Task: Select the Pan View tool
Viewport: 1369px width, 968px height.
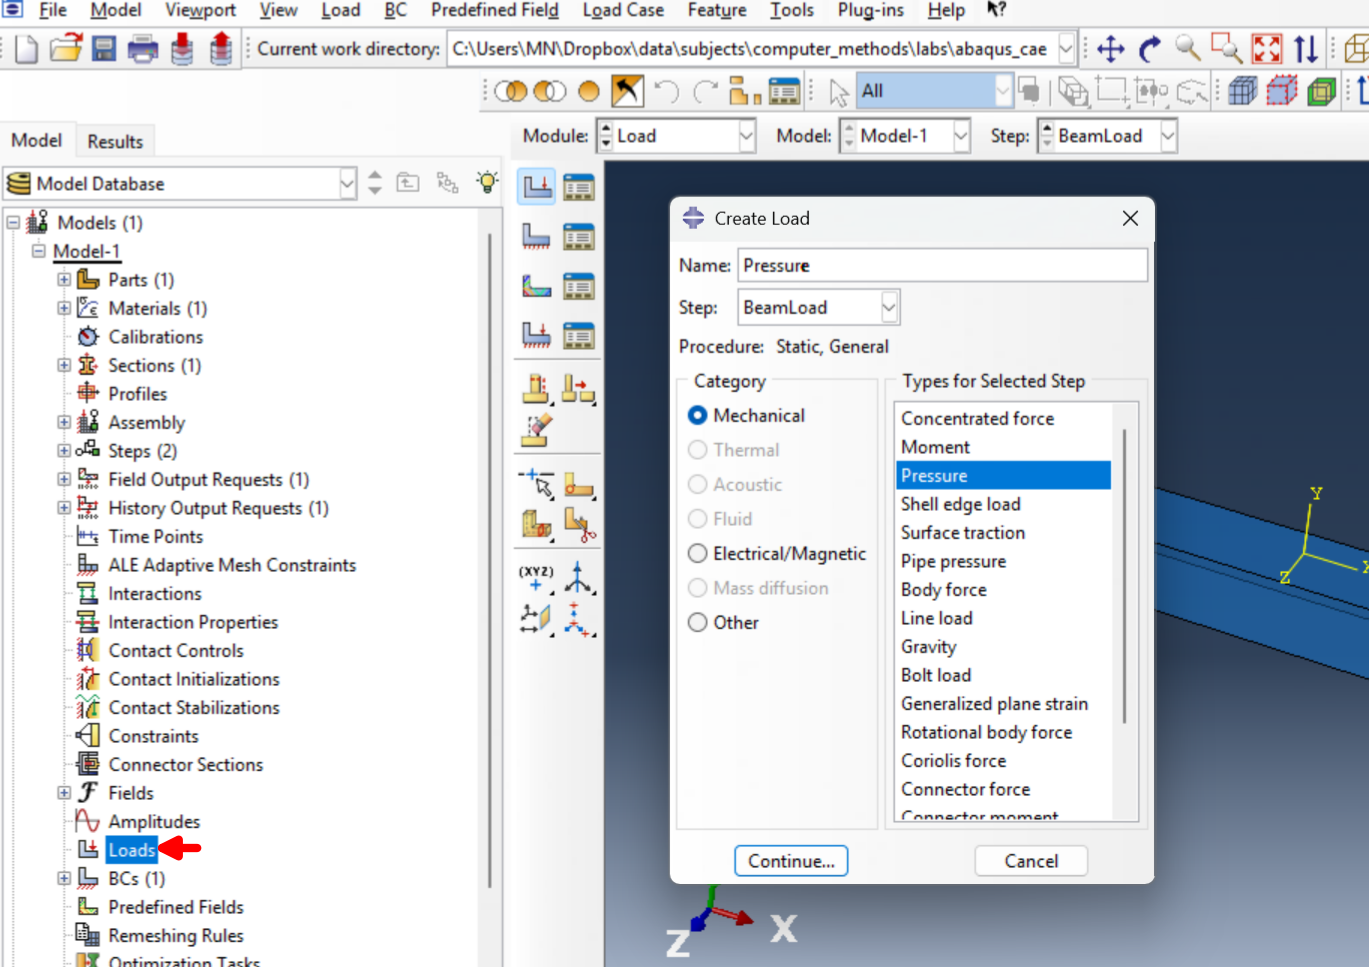Action: tap(1111, 48)
